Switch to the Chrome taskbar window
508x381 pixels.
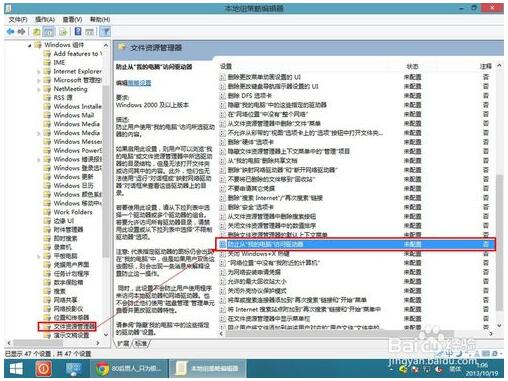pos(129,369)
